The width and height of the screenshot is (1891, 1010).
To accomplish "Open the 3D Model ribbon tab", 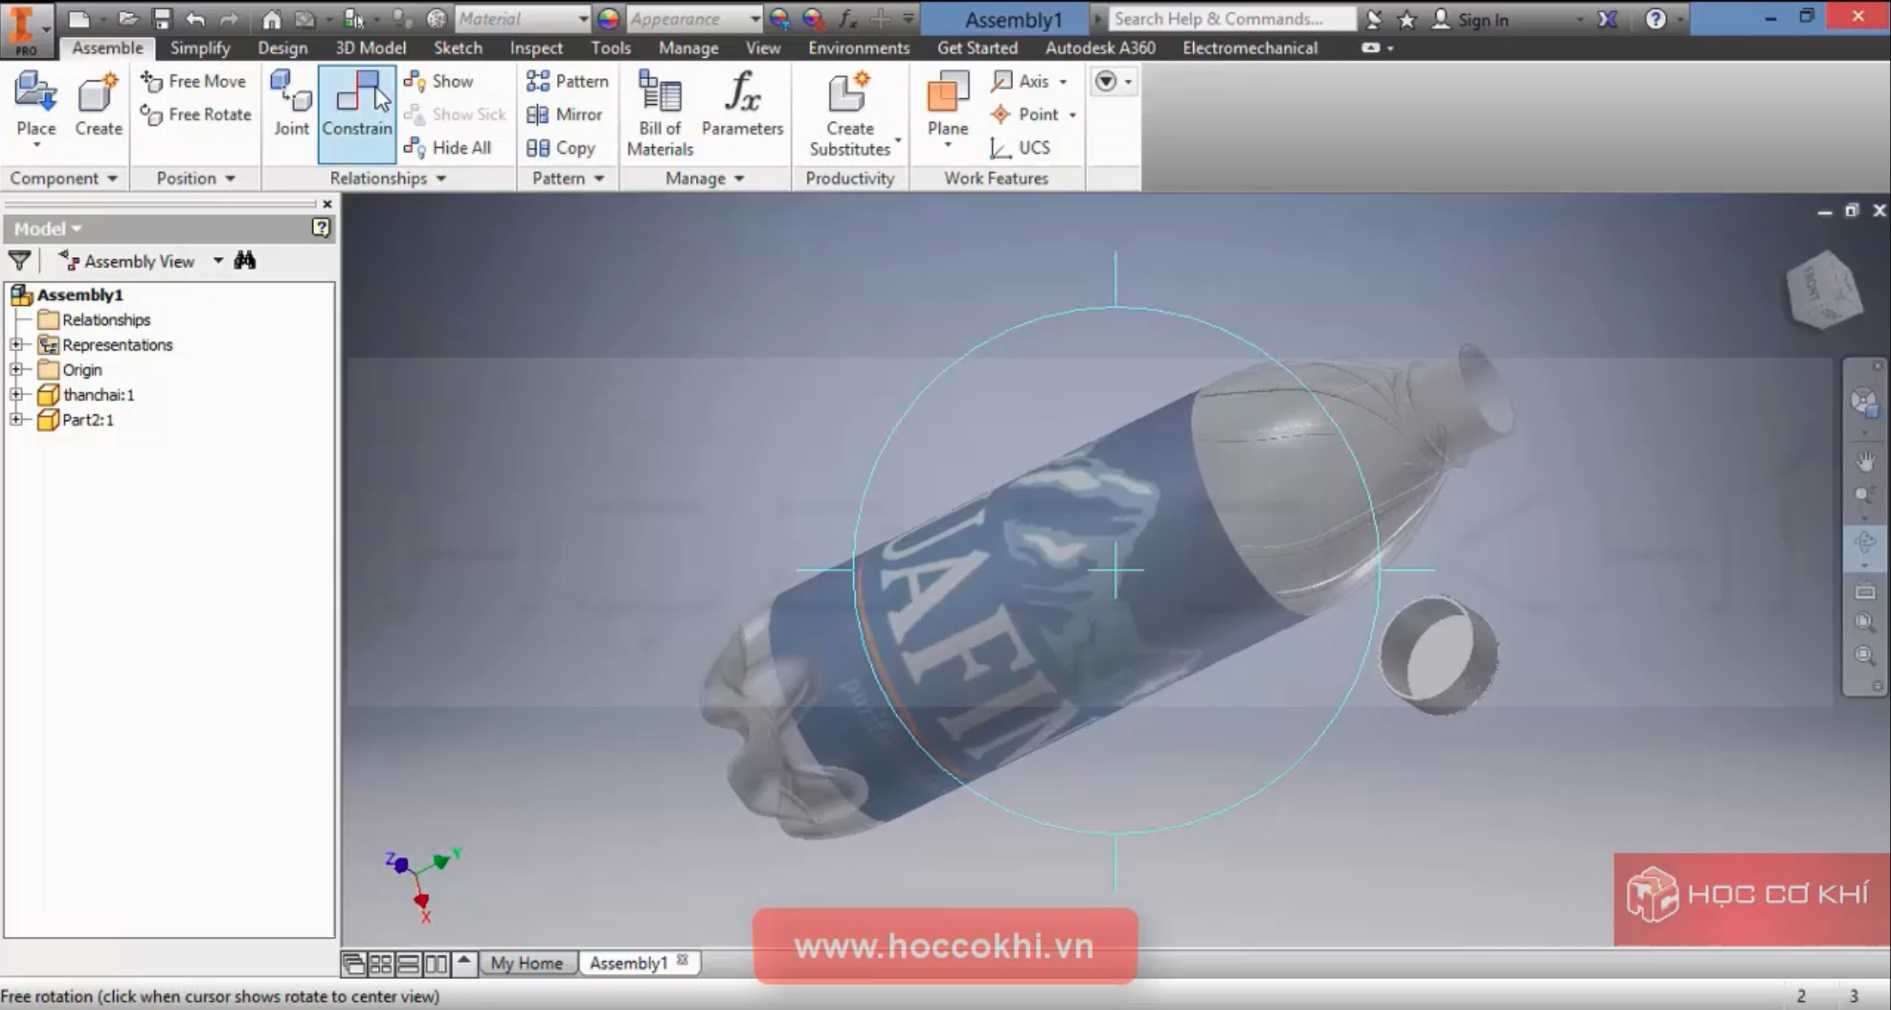I will coord(371,48).
